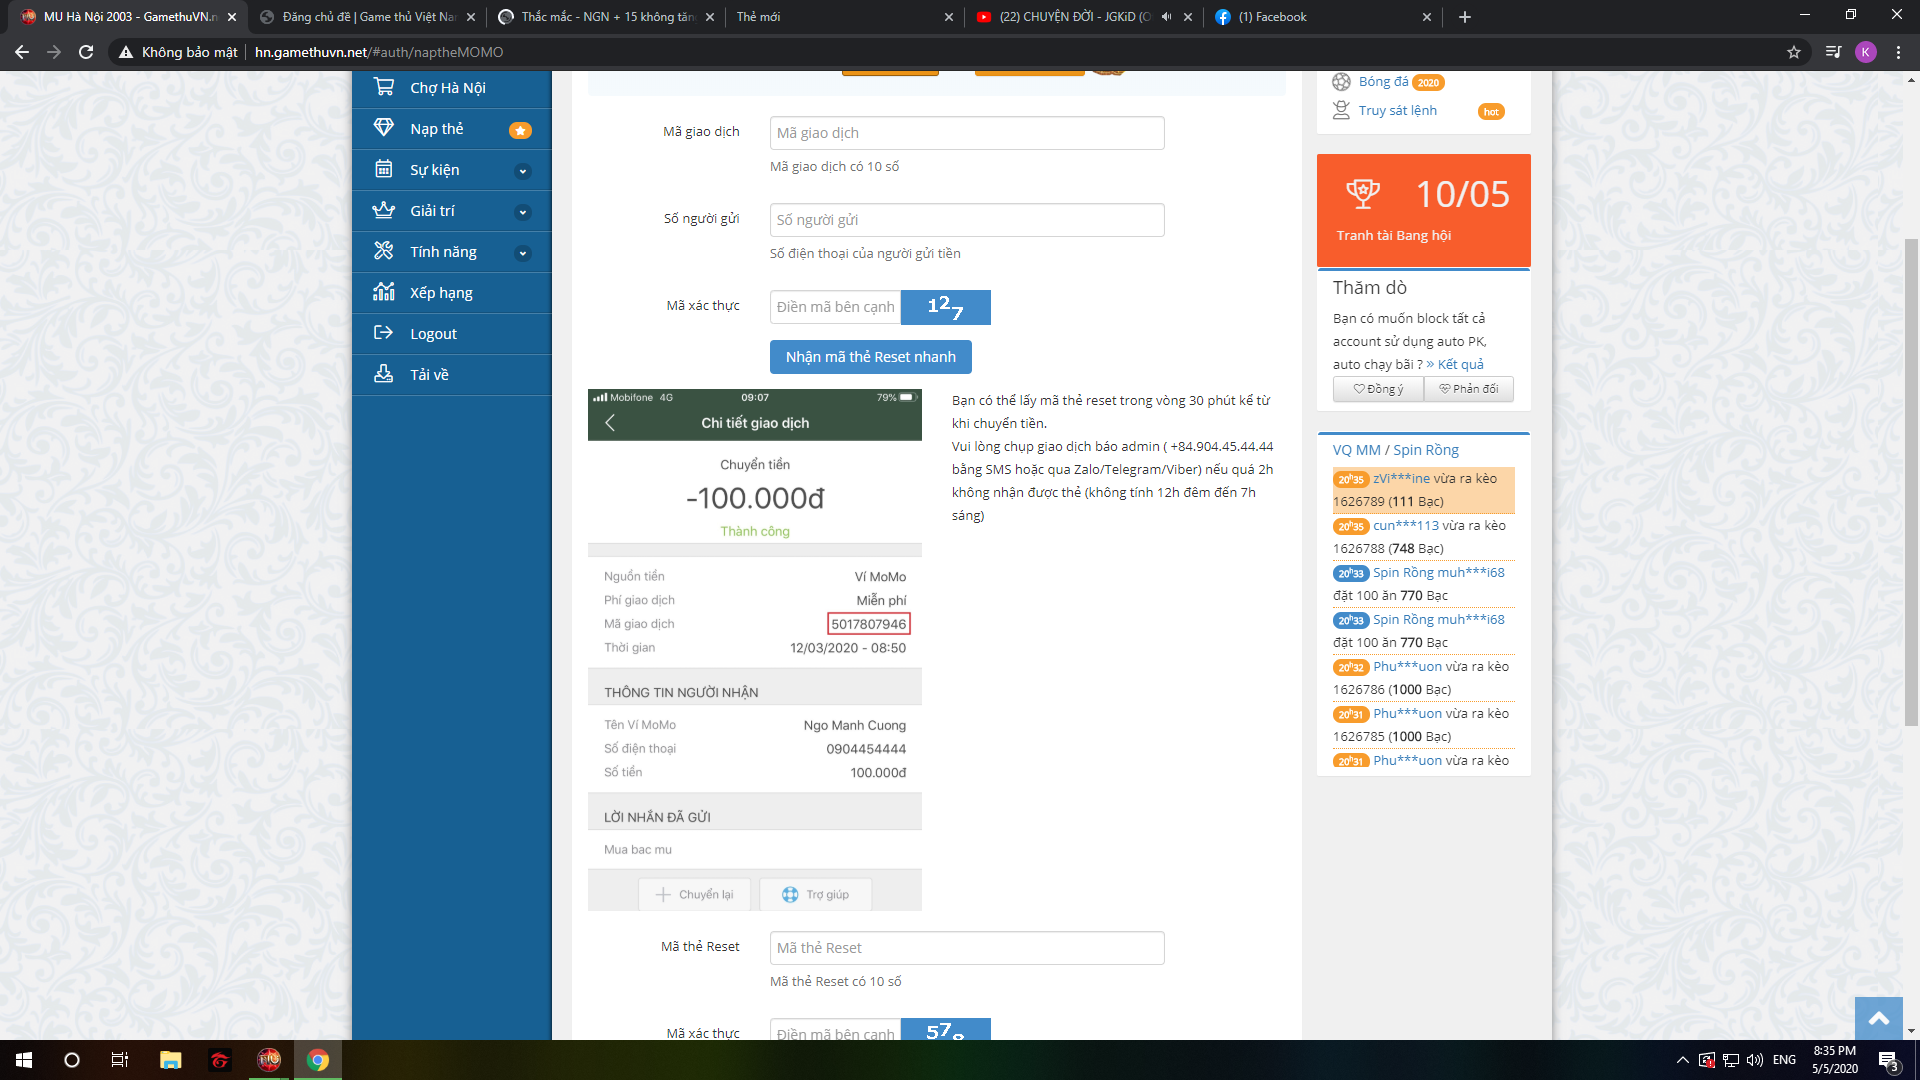The image size is (1920, 1080).
Task: Click the Xếp hạng chart icon
Action: (x=383, y=292)
